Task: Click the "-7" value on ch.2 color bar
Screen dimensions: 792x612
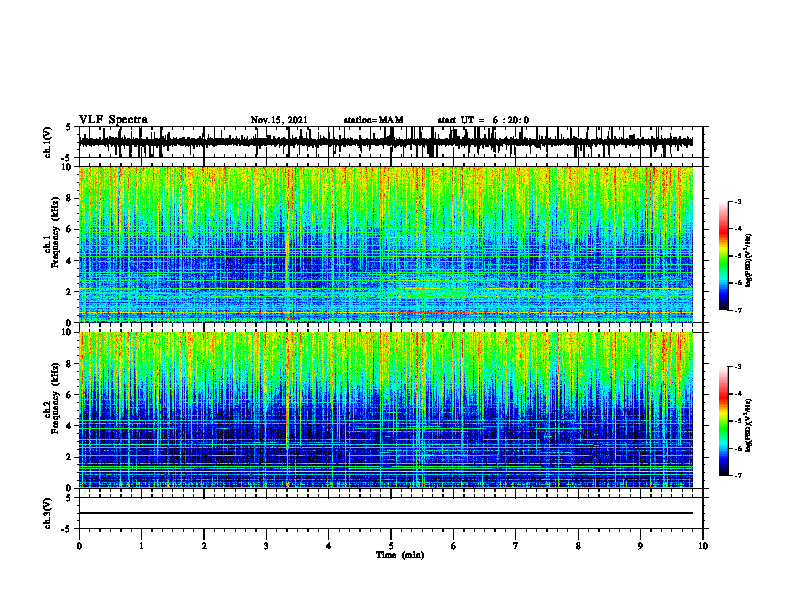Action: 737,475
